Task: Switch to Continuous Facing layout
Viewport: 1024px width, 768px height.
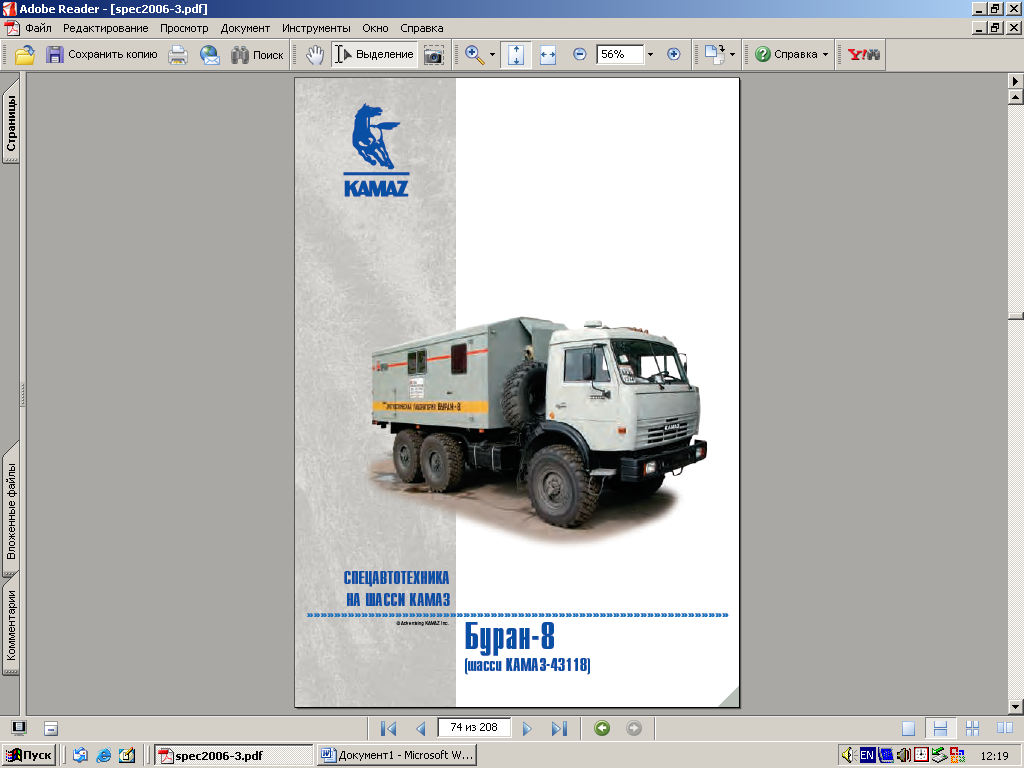Action: click(972, 728)
